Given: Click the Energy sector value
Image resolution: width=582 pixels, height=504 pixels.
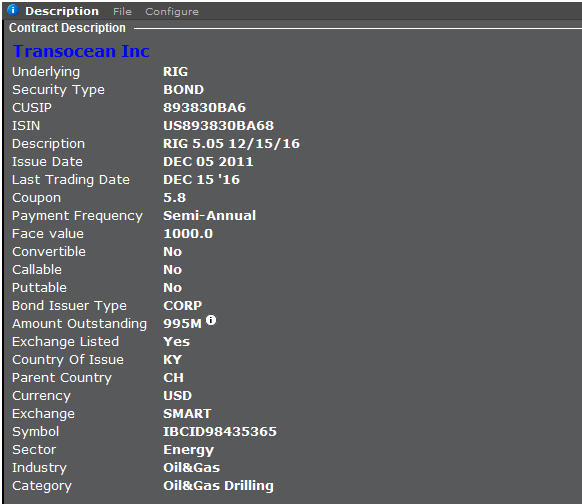Looking at the screenshot, I should (189, 450).
